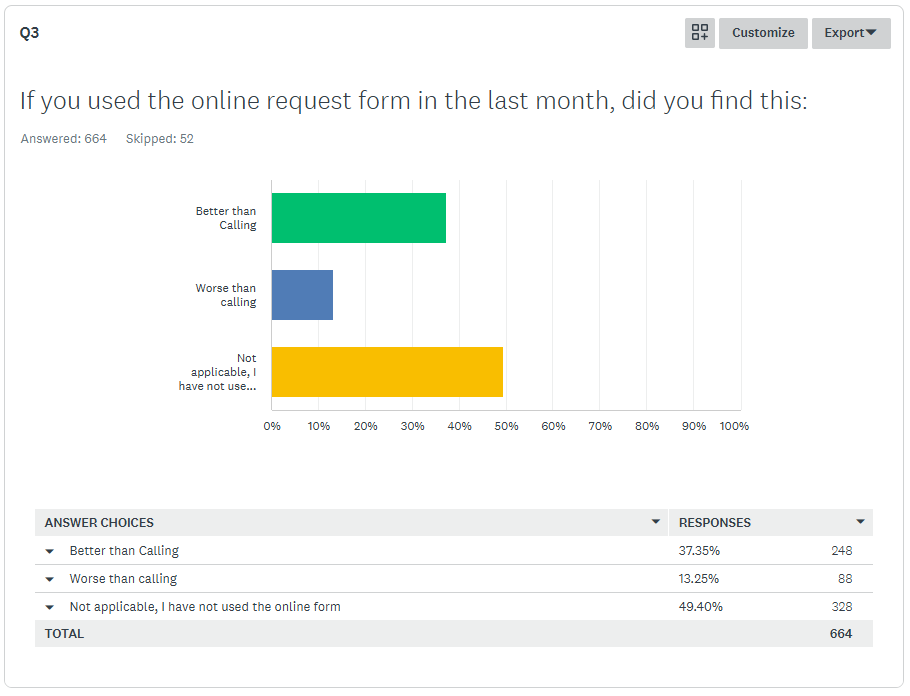The height and width of the screenshot is (696, 910).
Task: Open the Customize chart options
Action: [x=763, y=33]
